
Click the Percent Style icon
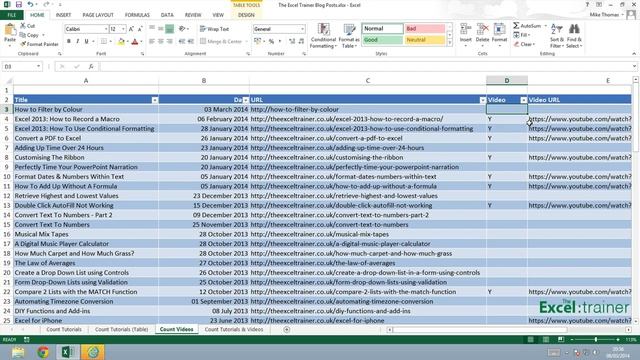click(271, 41)
